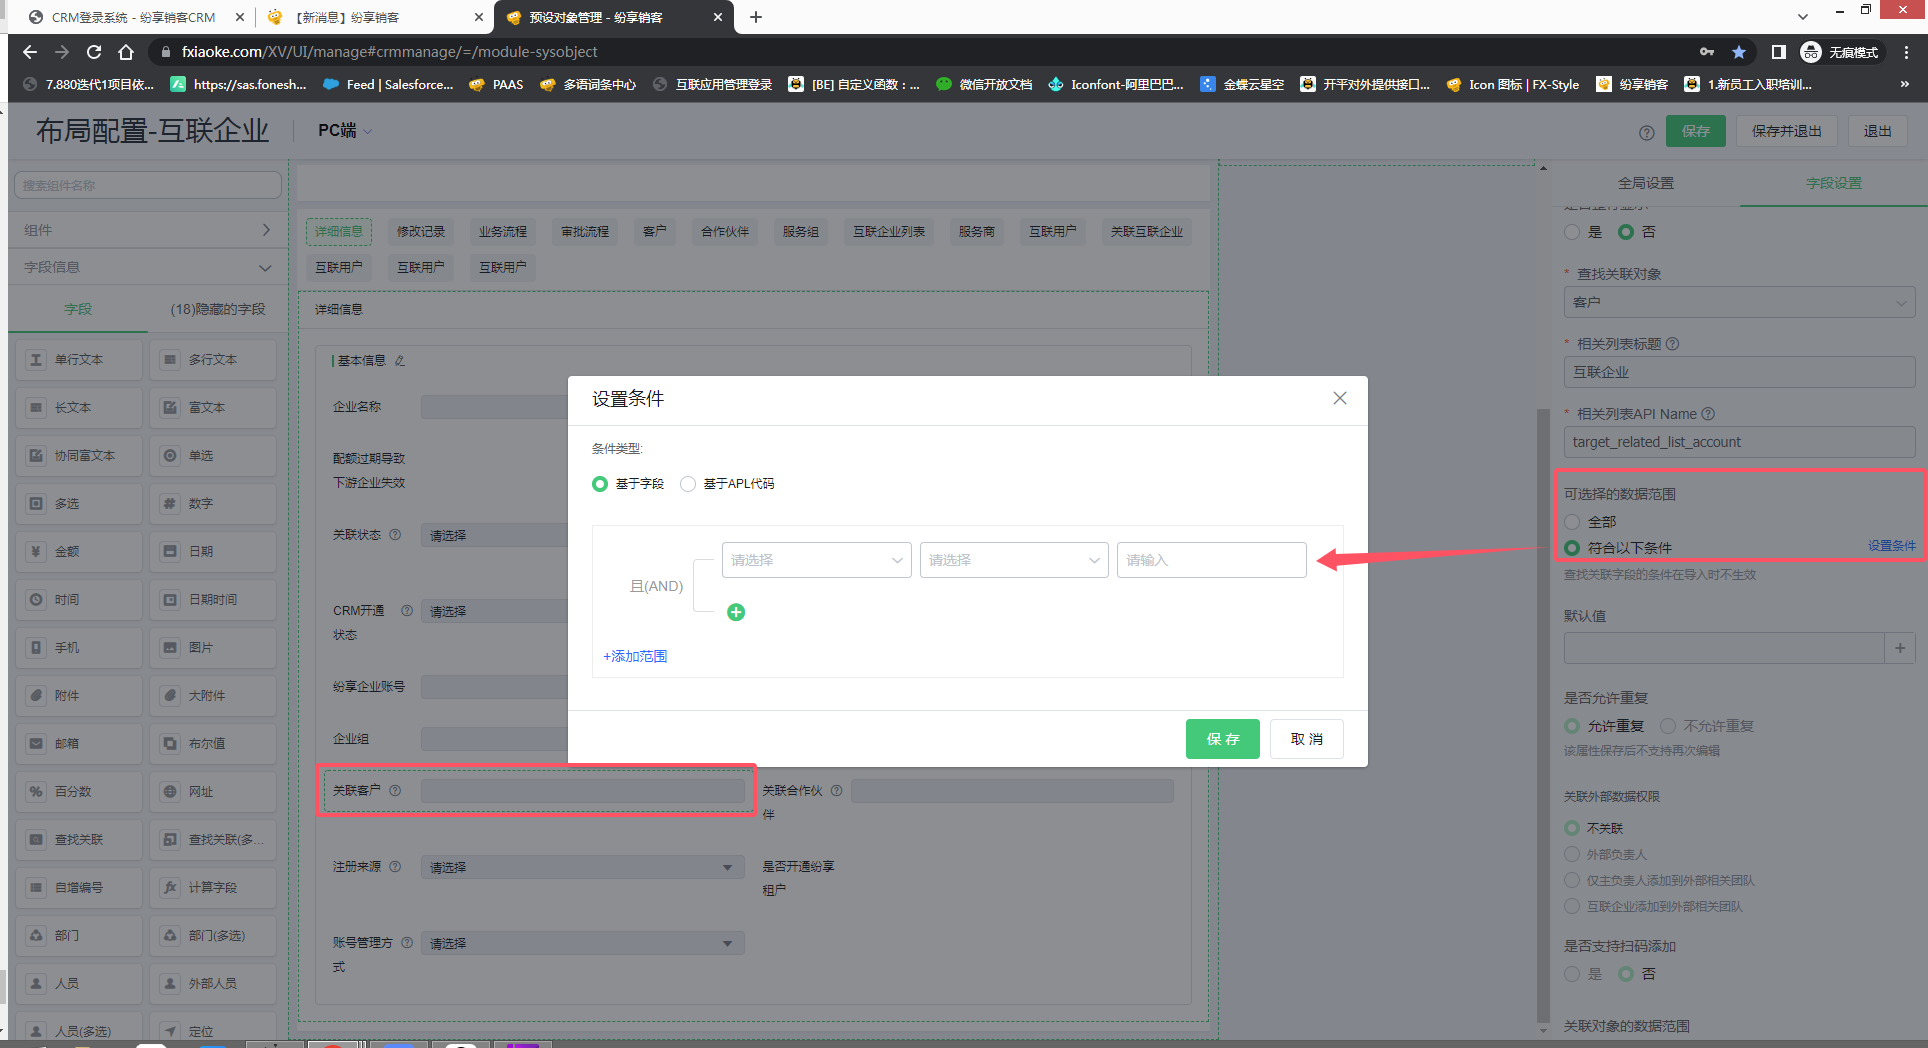1928x1048 pixels.
Task: Save the condition with 保存 button
Action: (x=1222, y=739)
